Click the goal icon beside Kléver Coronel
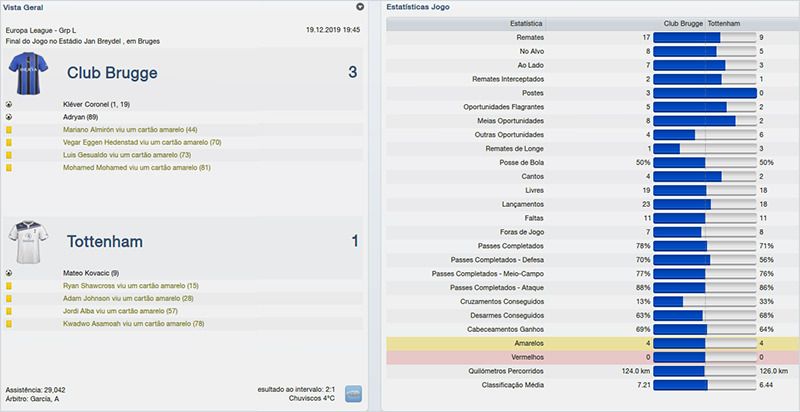 [9, 103]
